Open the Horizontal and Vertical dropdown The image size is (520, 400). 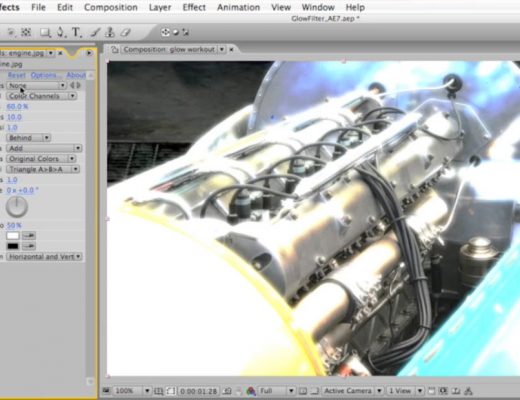[x=44, y=257]
